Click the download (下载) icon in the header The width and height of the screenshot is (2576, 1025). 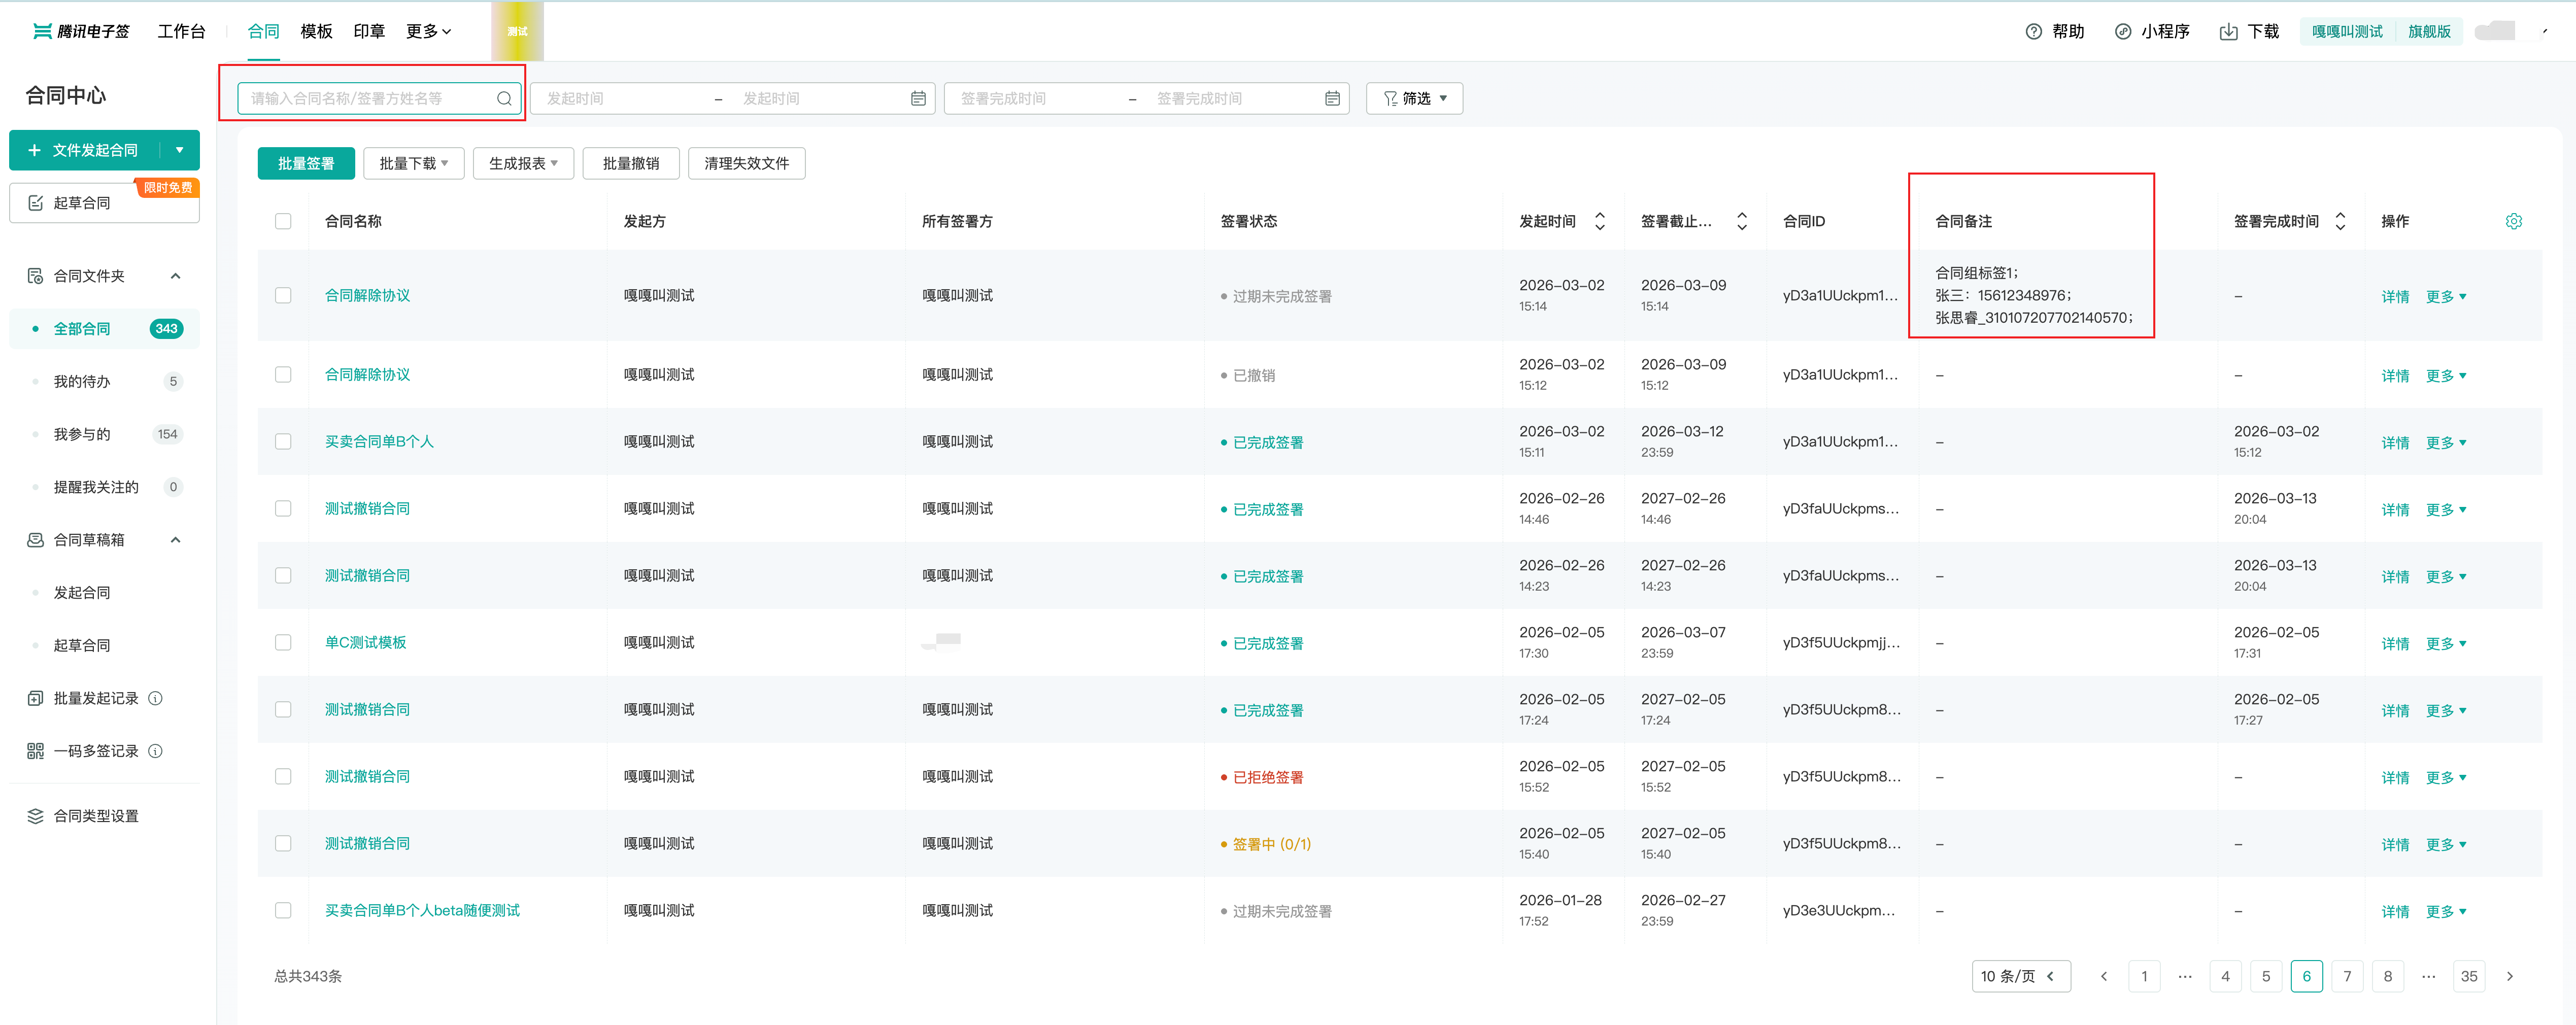tap(2228, 32)
